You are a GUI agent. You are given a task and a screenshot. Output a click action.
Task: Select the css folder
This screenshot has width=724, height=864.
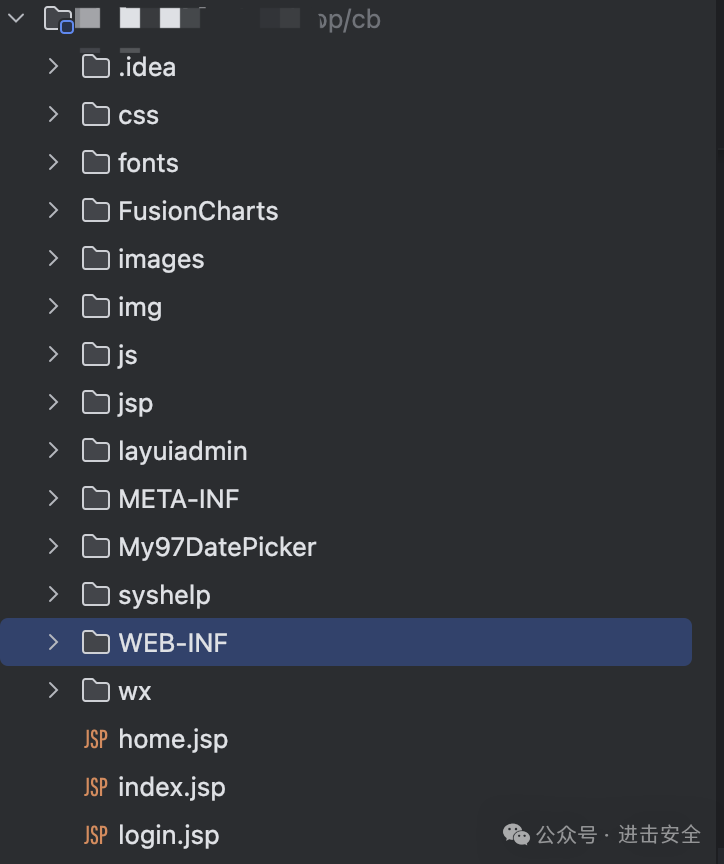(x=138, y=115)
